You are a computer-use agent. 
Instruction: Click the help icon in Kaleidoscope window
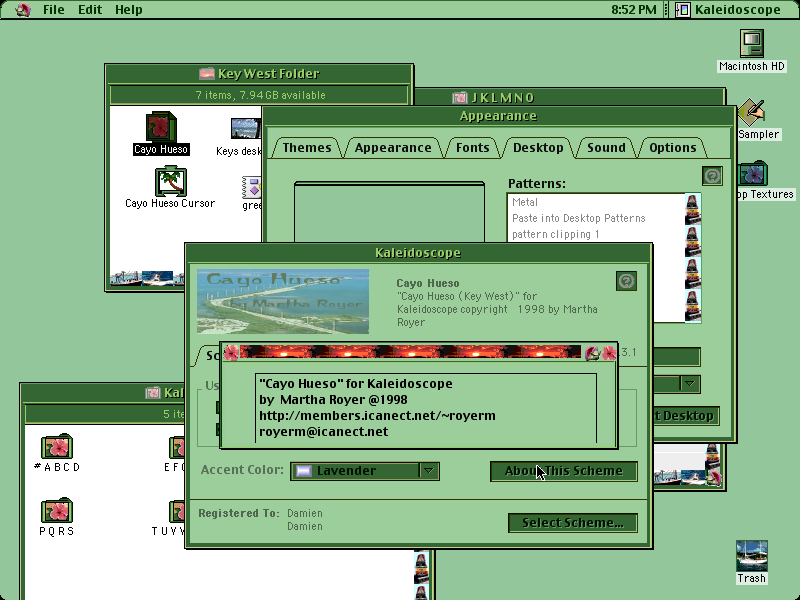point(626,281)
